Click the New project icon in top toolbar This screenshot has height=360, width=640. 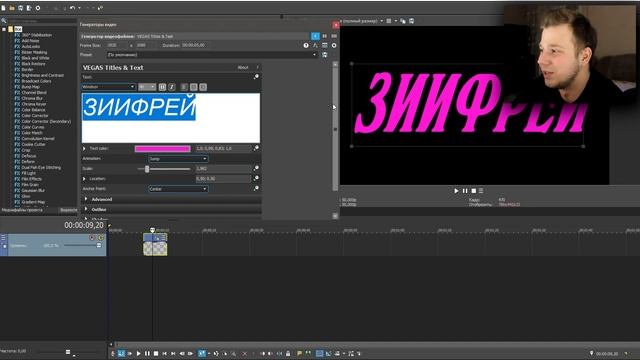[3, 8]
